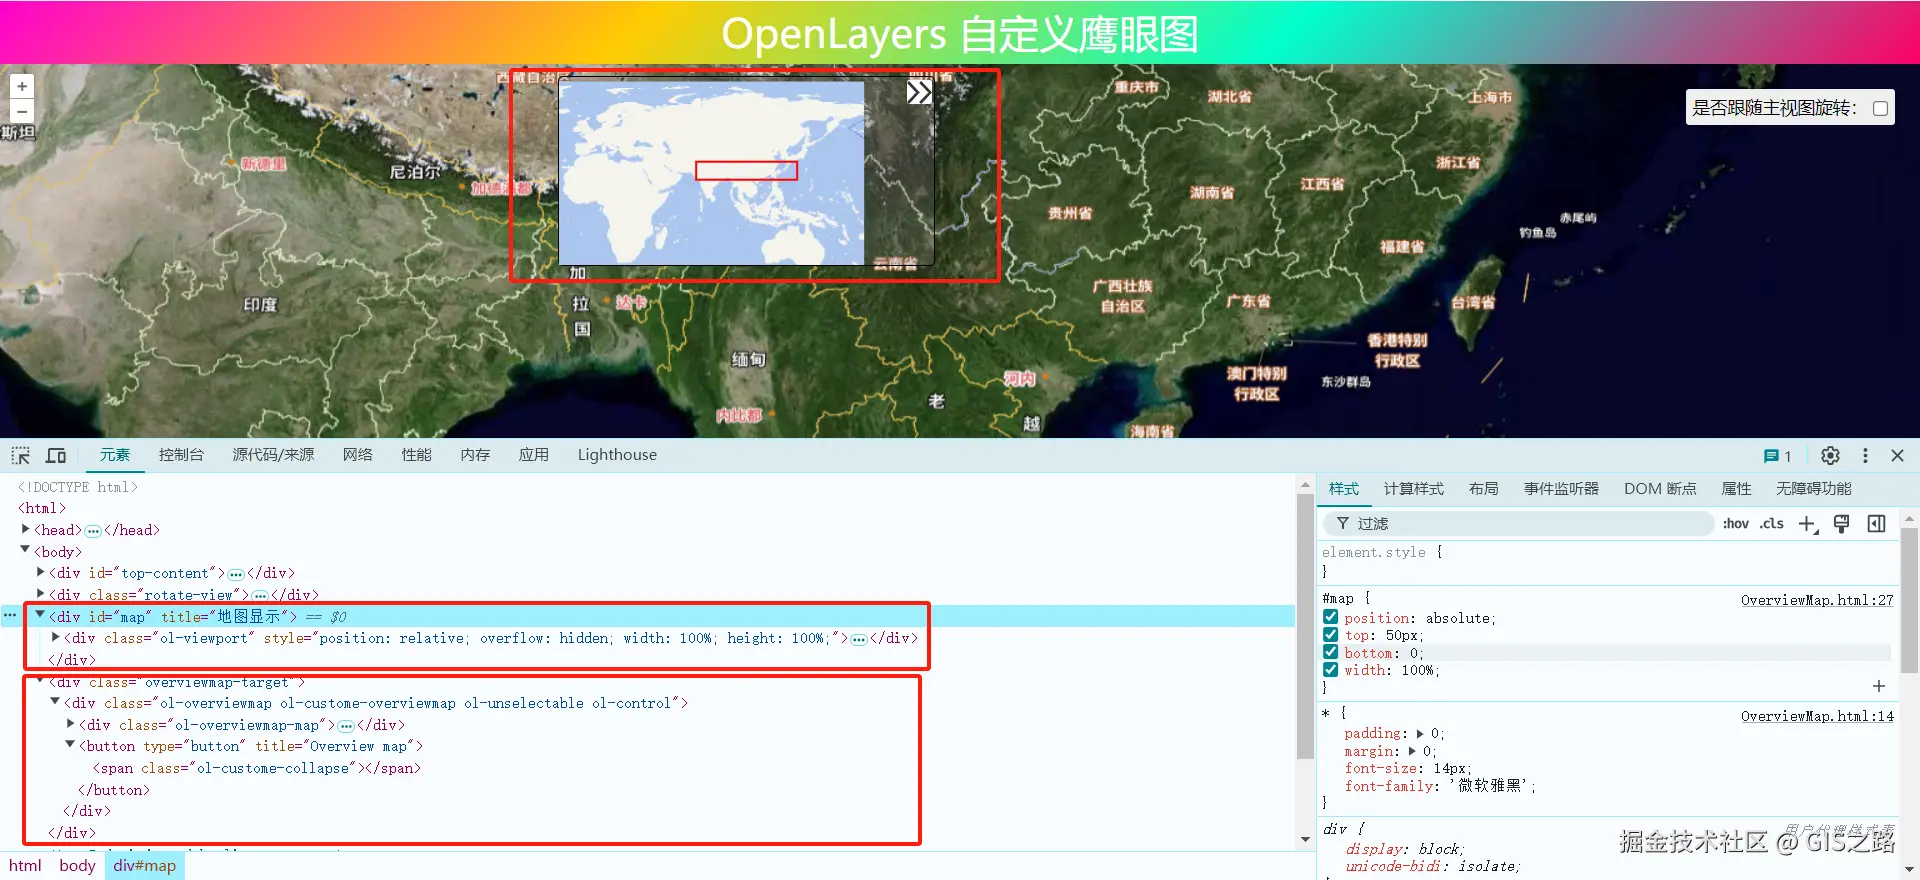Viewport: 1920px width, 880px height.
Task: Select body in the breadcrumb bar
Action: coord(77,866)
